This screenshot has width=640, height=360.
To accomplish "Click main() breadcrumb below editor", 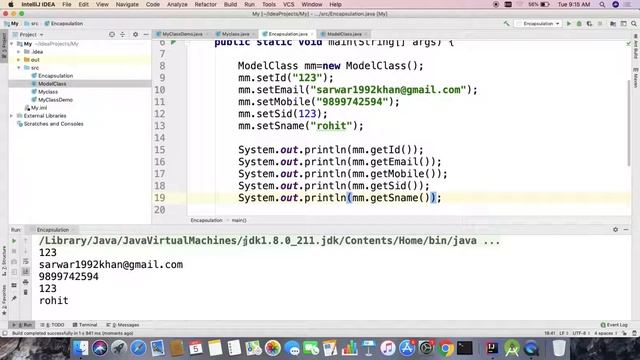I will click(x=239, y=220).
